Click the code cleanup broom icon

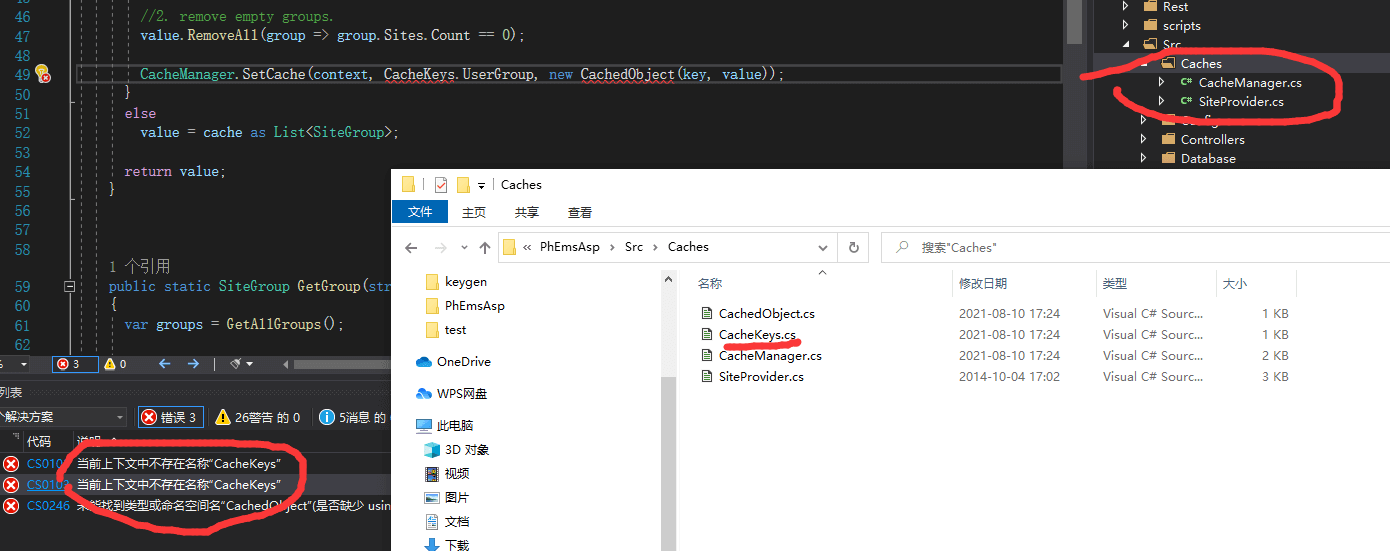[236, 364]
